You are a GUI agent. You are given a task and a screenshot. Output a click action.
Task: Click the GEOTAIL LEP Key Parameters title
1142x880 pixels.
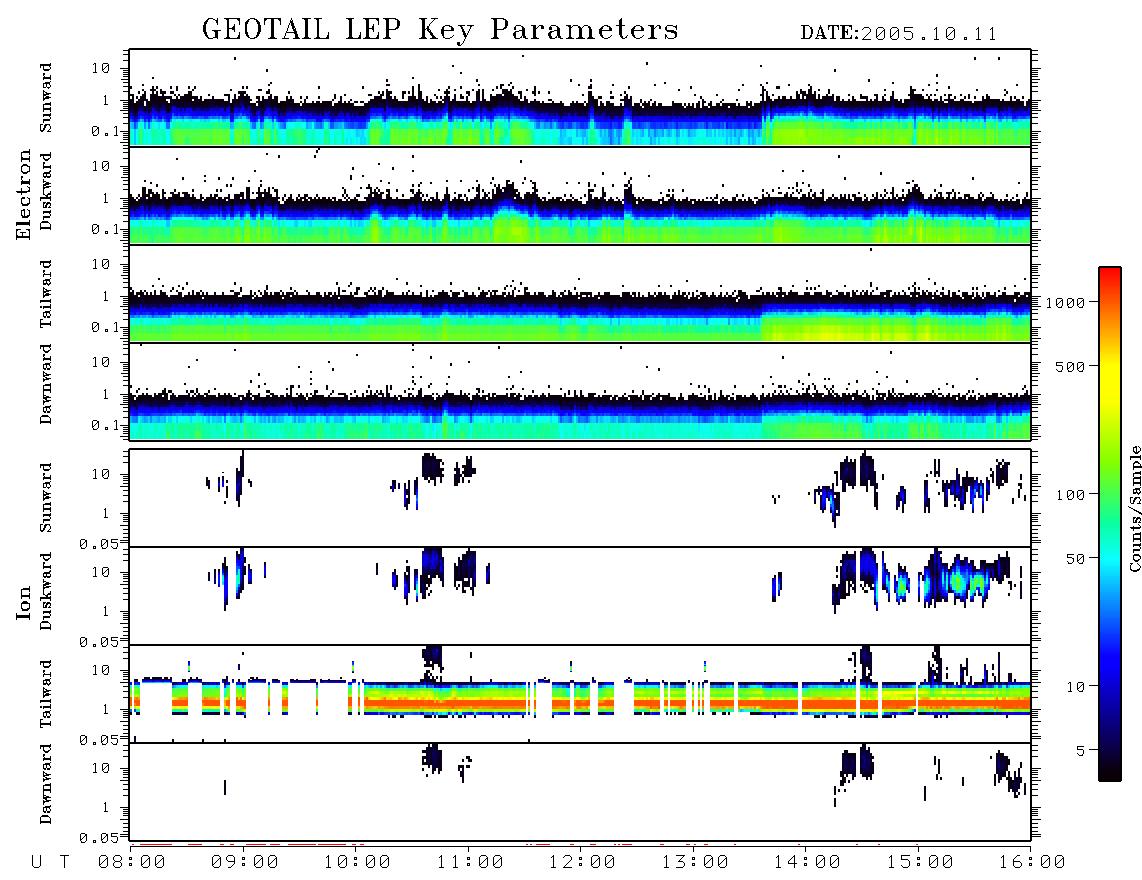440,30
